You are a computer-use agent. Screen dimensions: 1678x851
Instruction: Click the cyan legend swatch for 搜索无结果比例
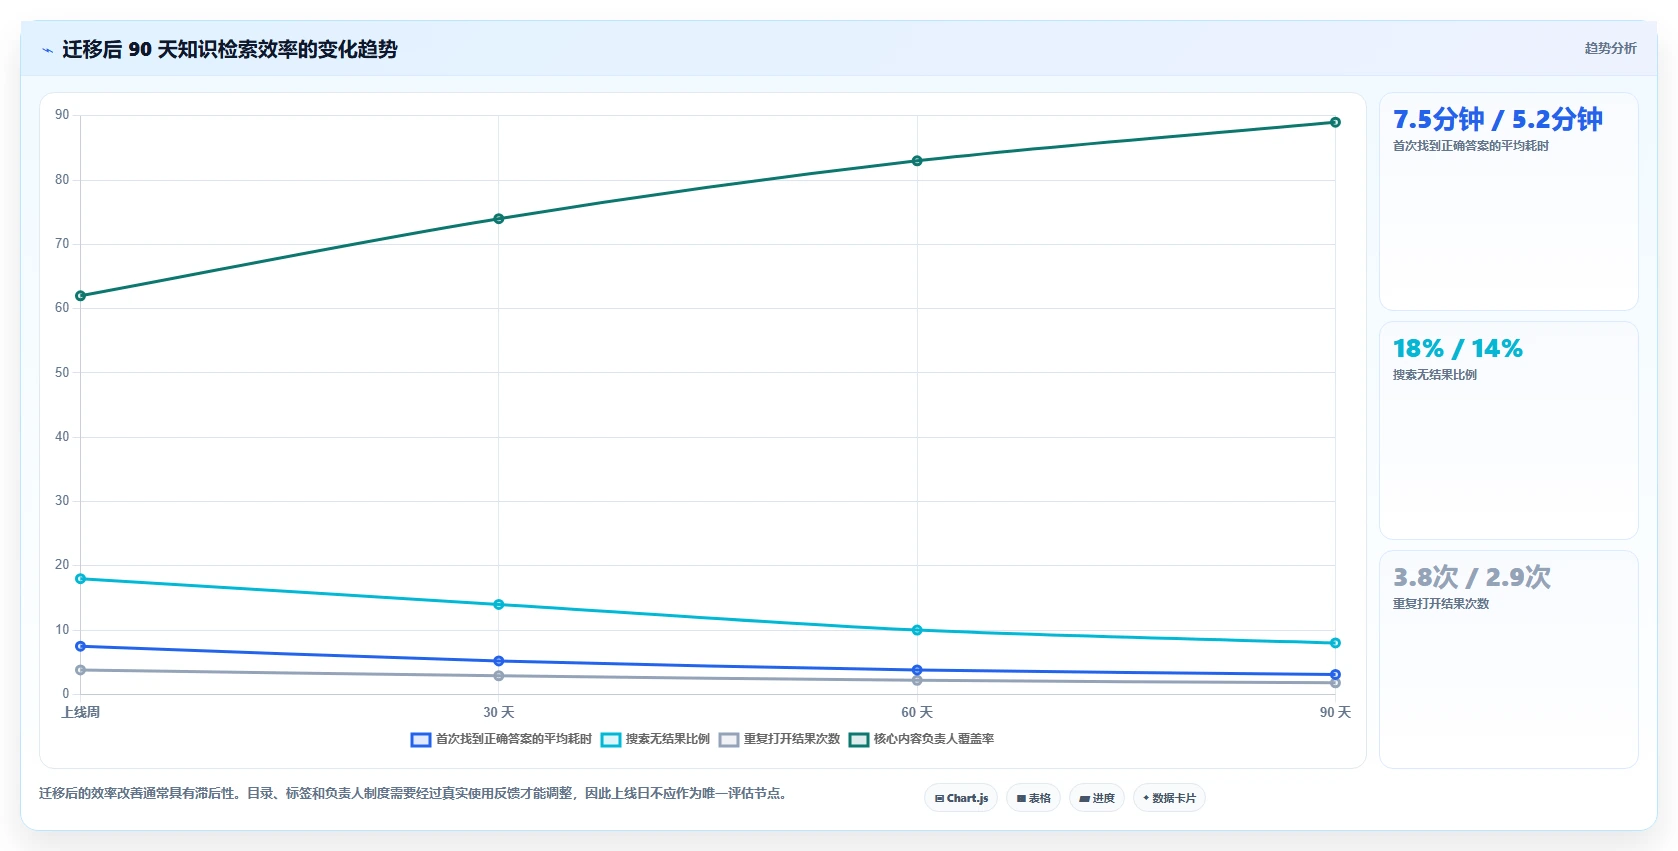point(611,740)
